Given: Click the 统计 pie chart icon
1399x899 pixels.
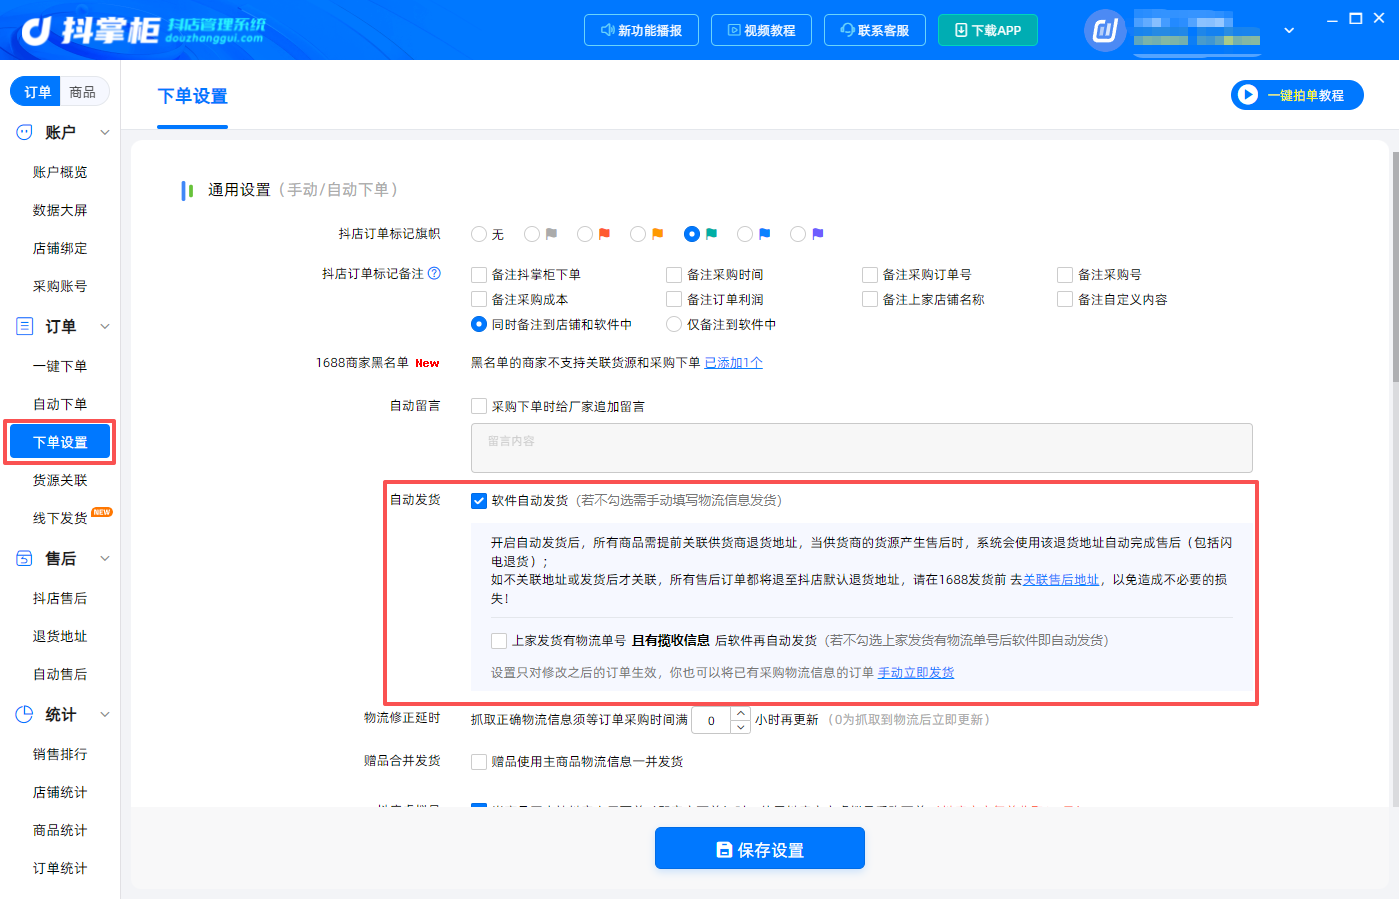Looking at the screenshot, I should click(24, 714).
